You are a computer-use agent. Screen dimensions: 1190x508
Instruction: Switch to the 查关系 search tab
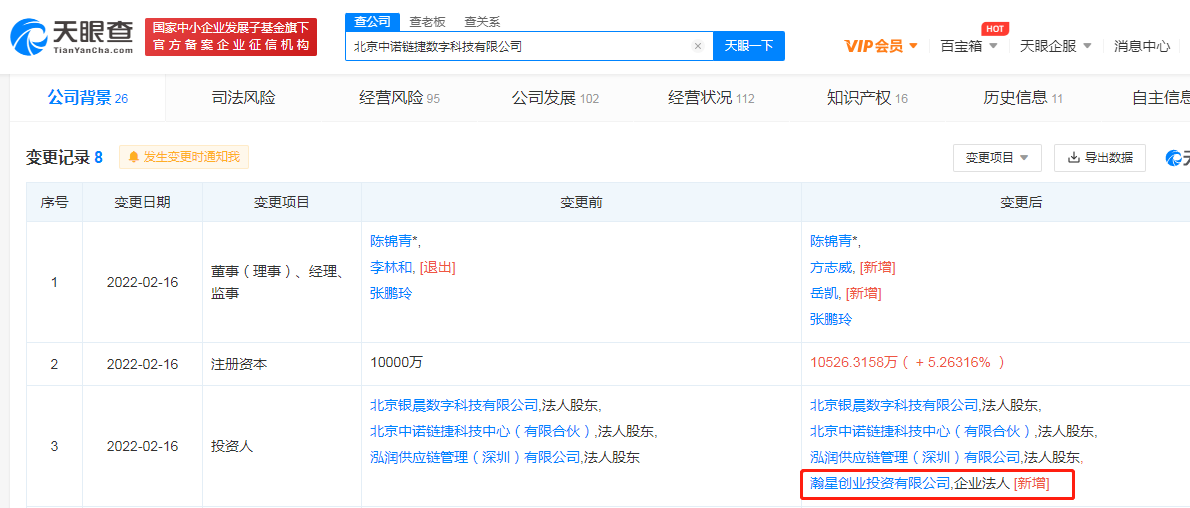(x=482, y=22)
